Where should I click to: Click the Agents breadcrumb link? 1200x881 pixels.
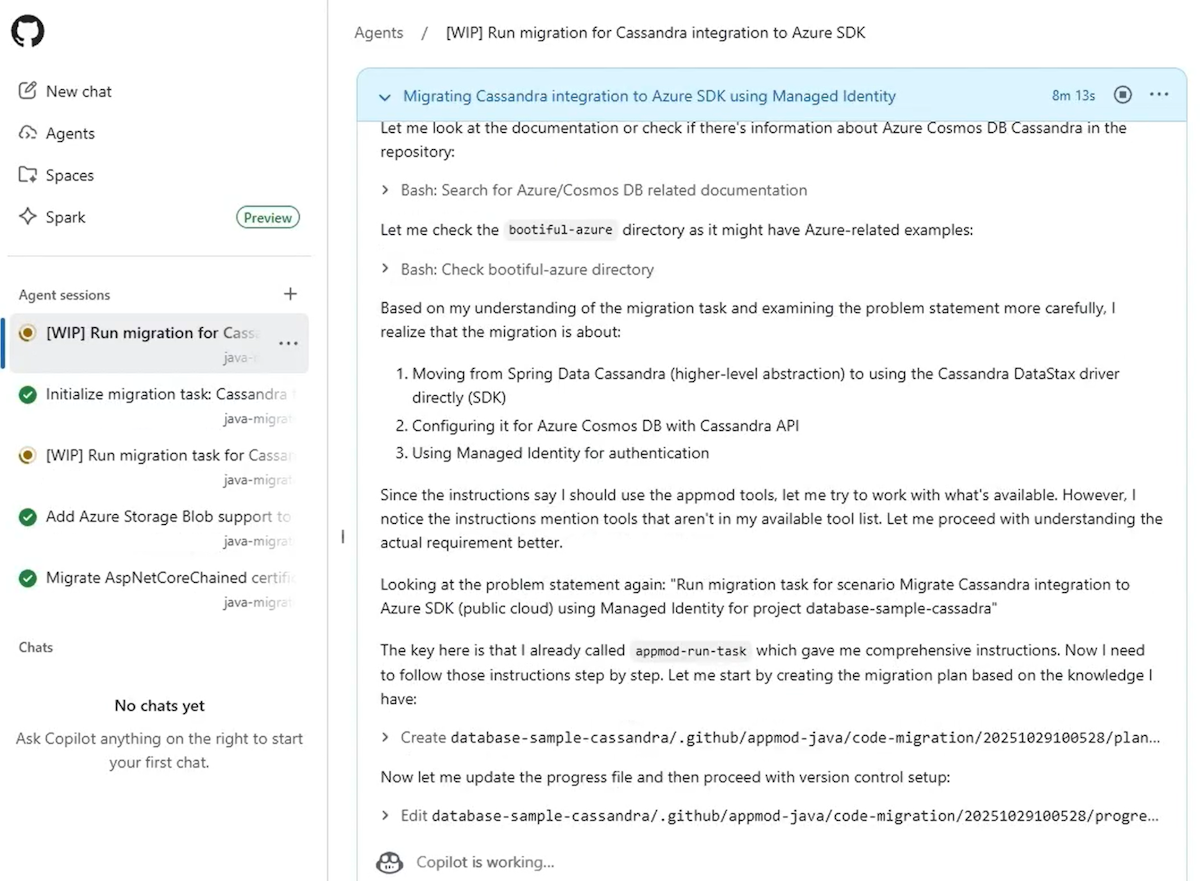click(x=378, y=33)
